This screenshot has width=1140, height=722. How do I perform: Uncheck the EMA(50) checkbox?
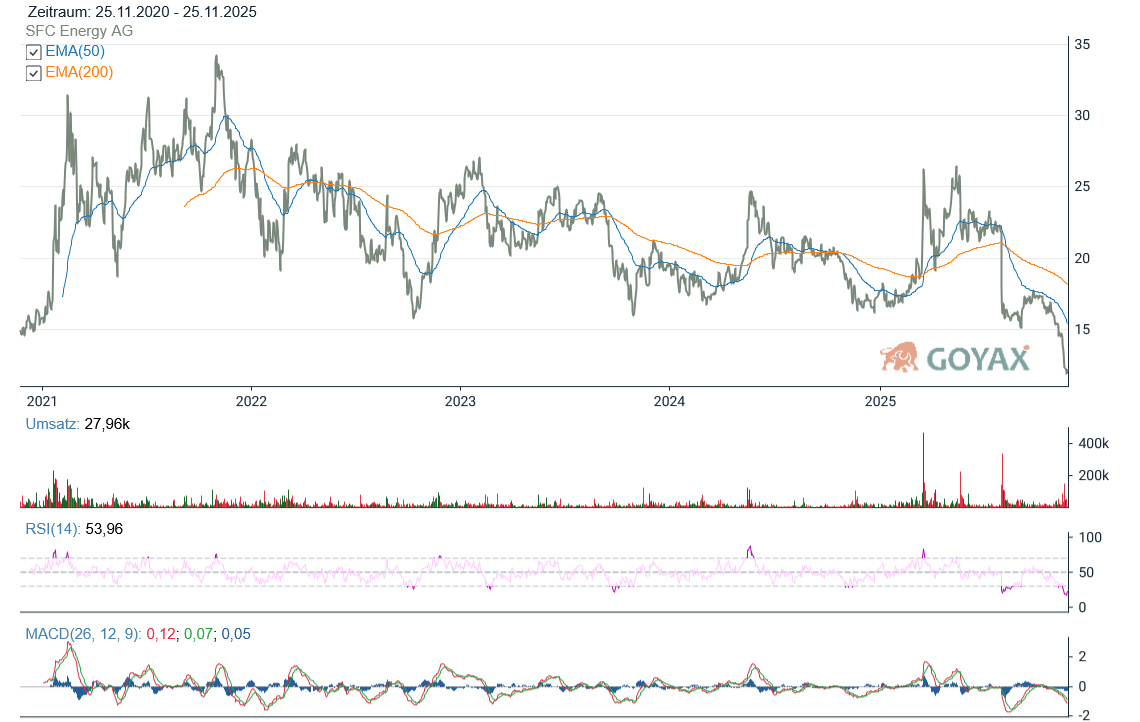pyautogui.click(x=33, y=52)
